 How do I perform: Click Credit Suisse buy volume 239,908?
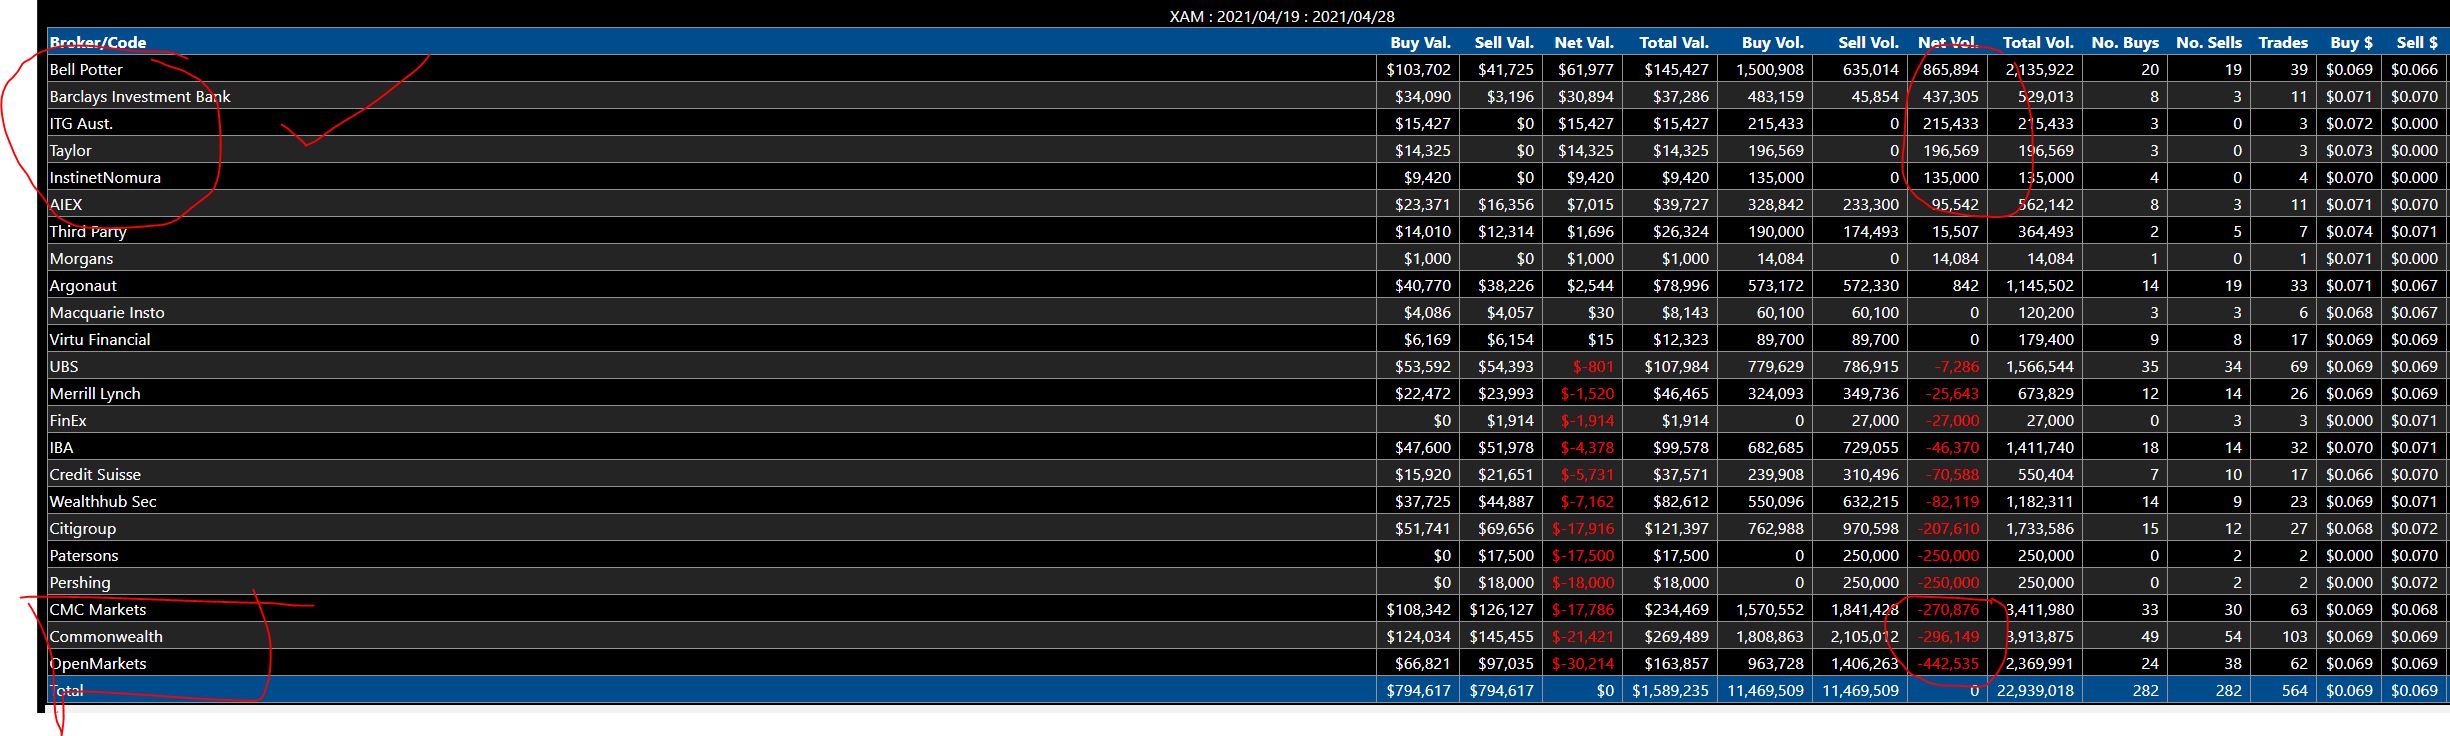tap(1776, 474)
